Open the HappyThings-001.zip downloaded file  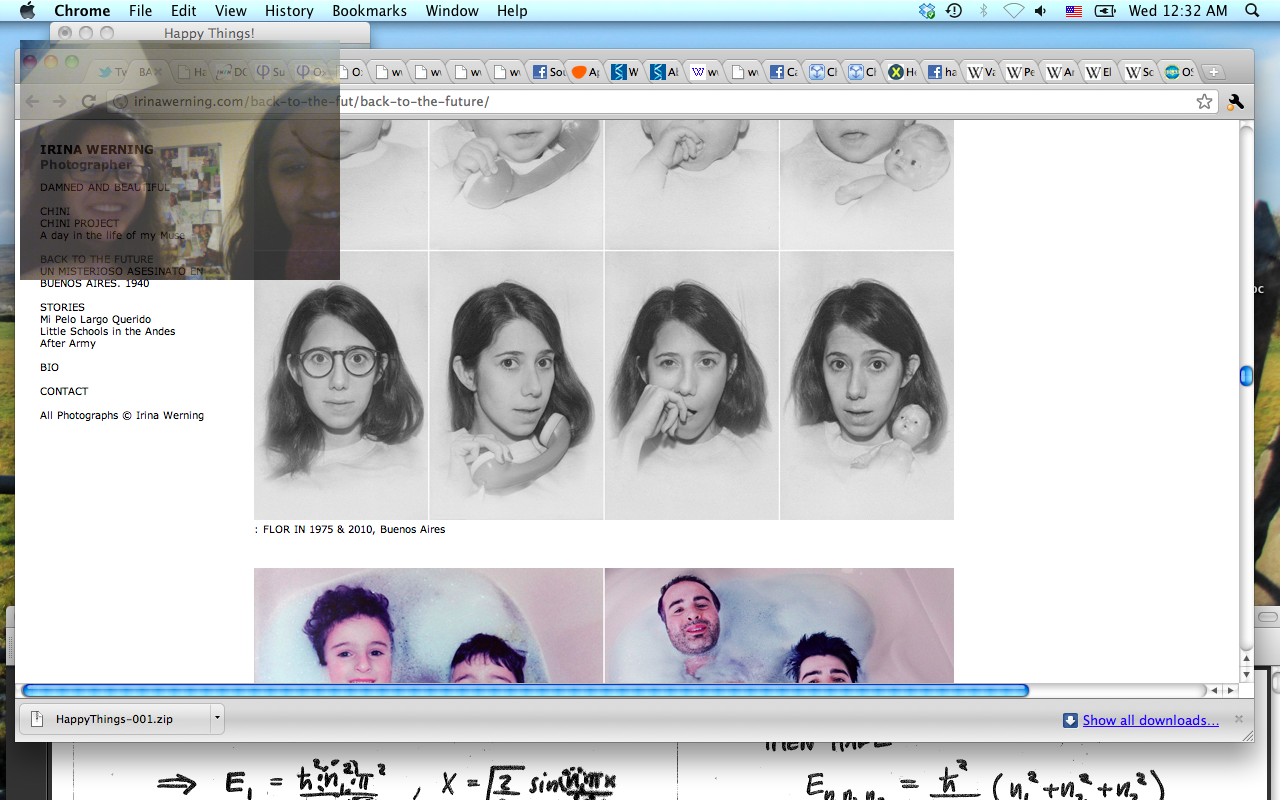point(113,718)
